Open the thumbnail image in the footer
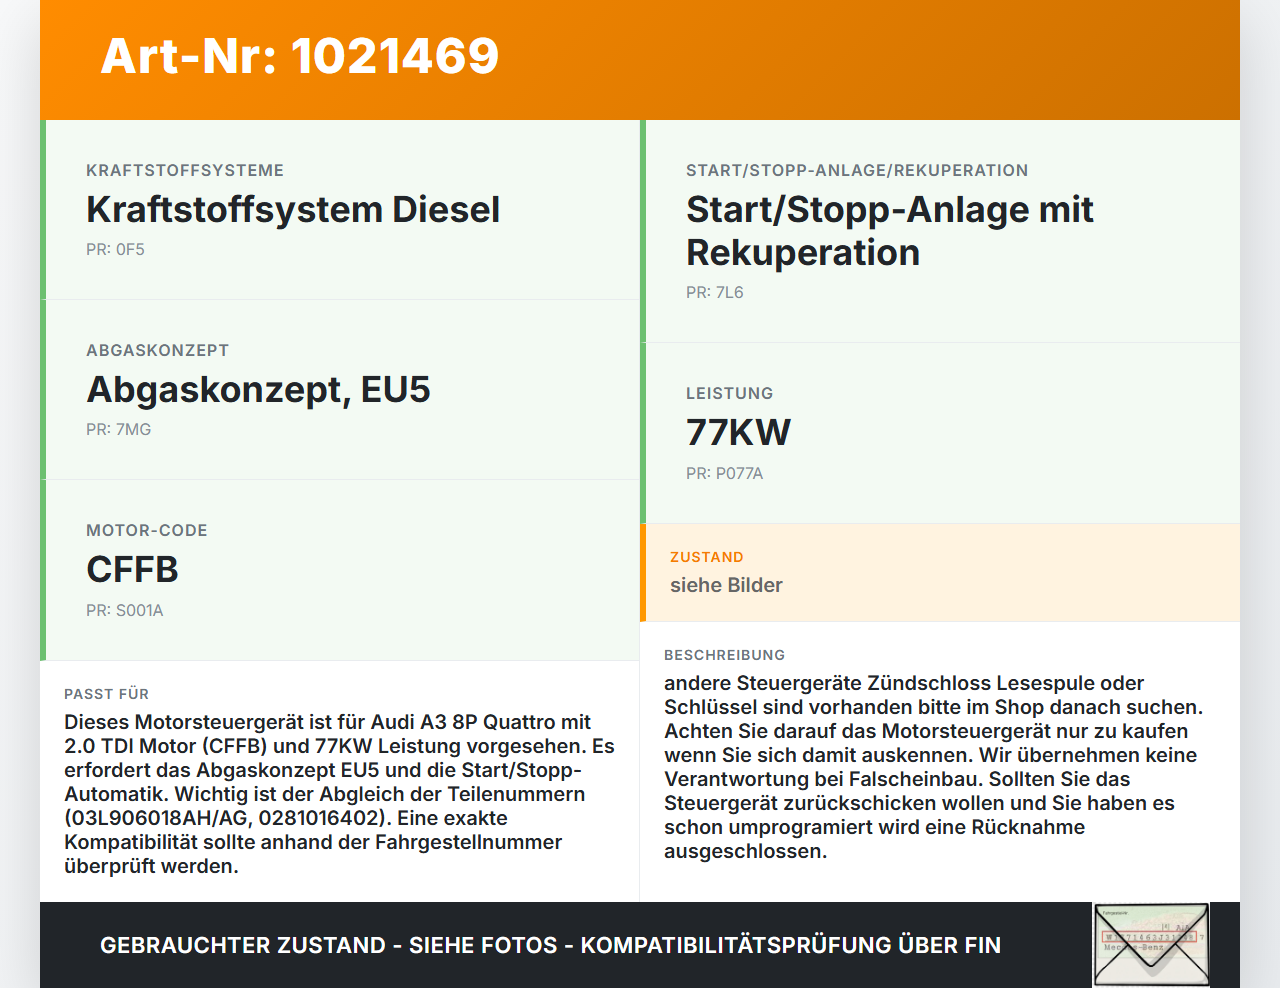The image size is (1280, 988). coord(1152,945)
